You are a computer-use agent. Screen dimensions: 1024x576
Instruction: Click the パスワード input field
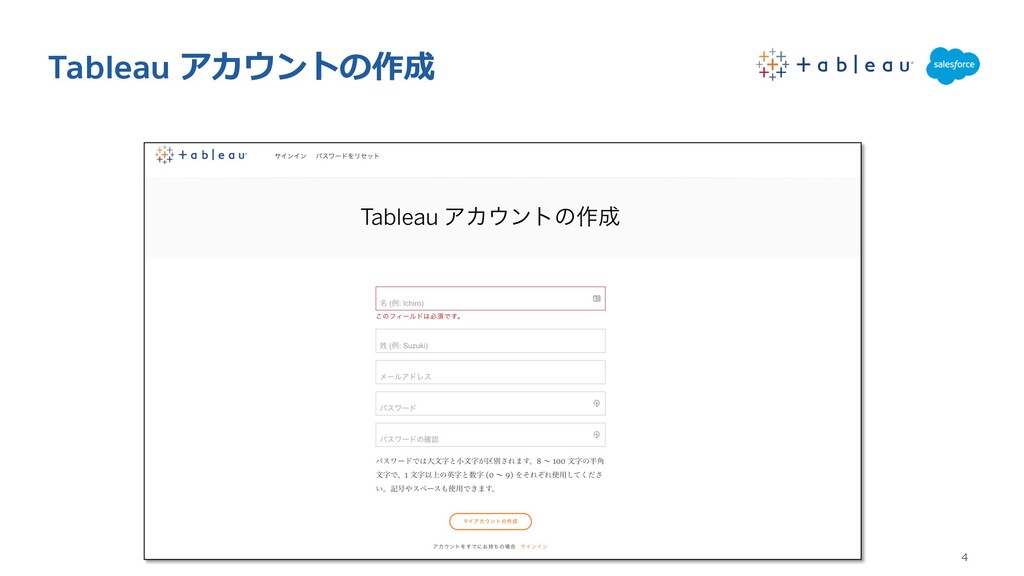[x=490, y=404]
